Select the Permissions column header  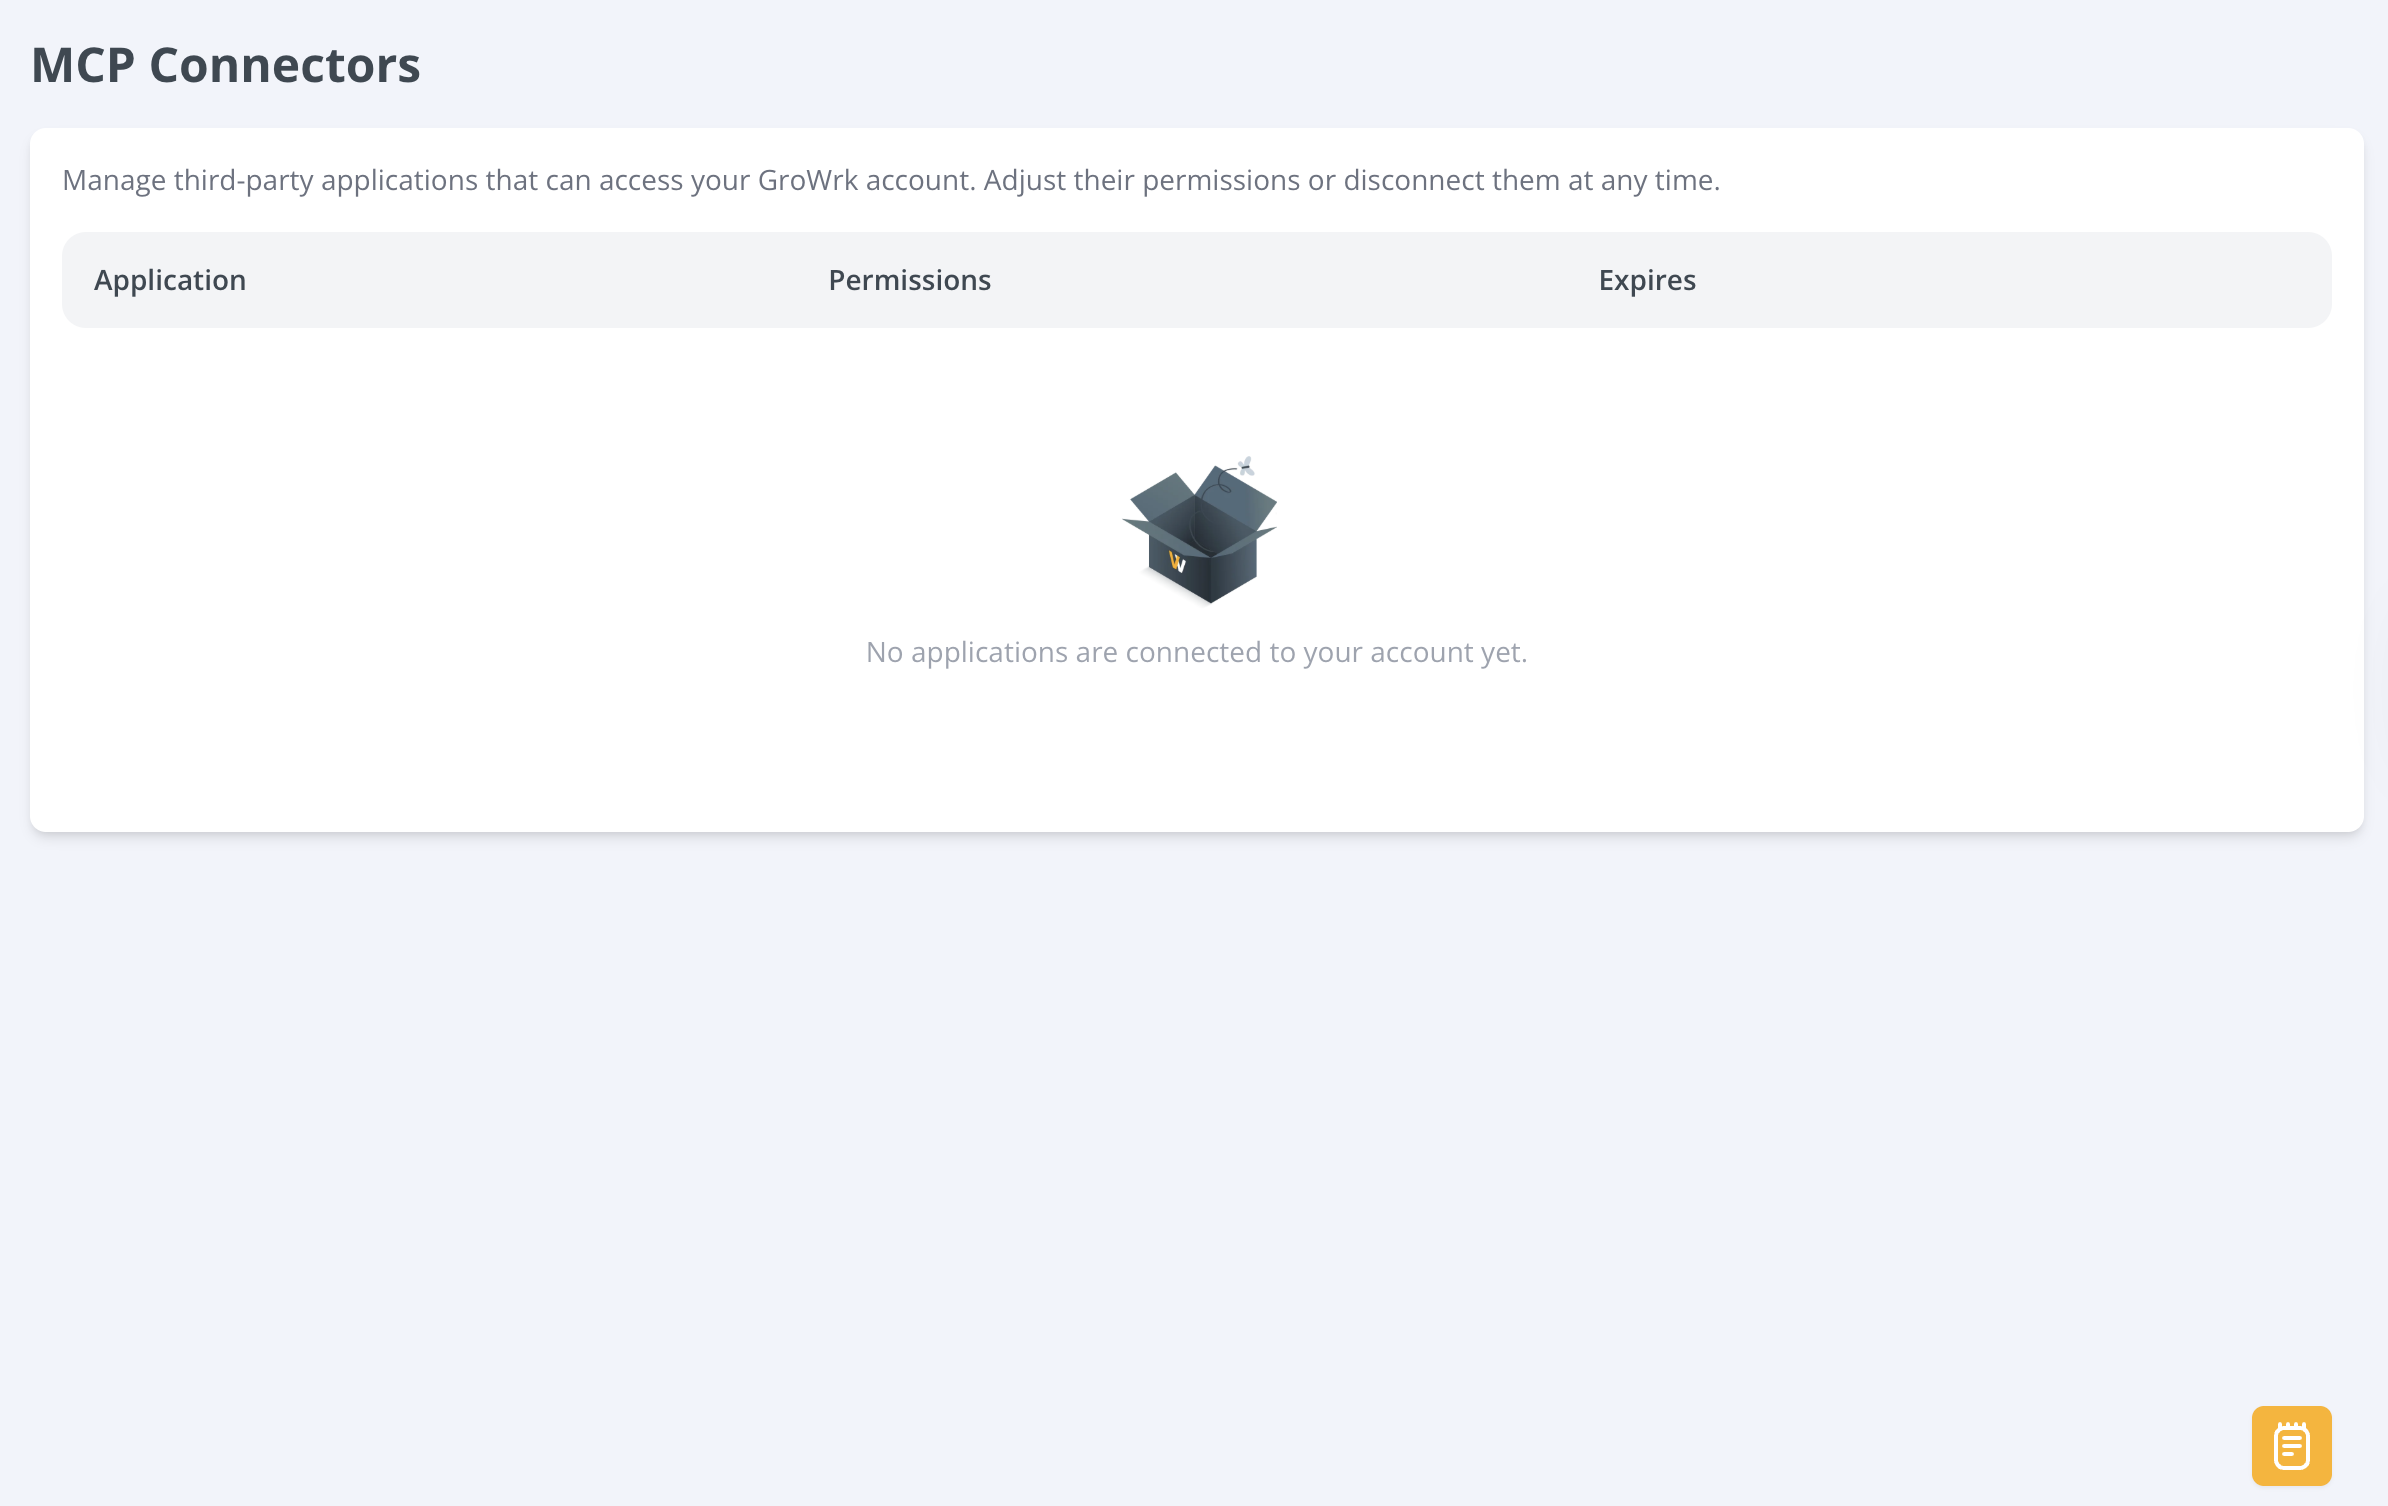pos(909,280)
